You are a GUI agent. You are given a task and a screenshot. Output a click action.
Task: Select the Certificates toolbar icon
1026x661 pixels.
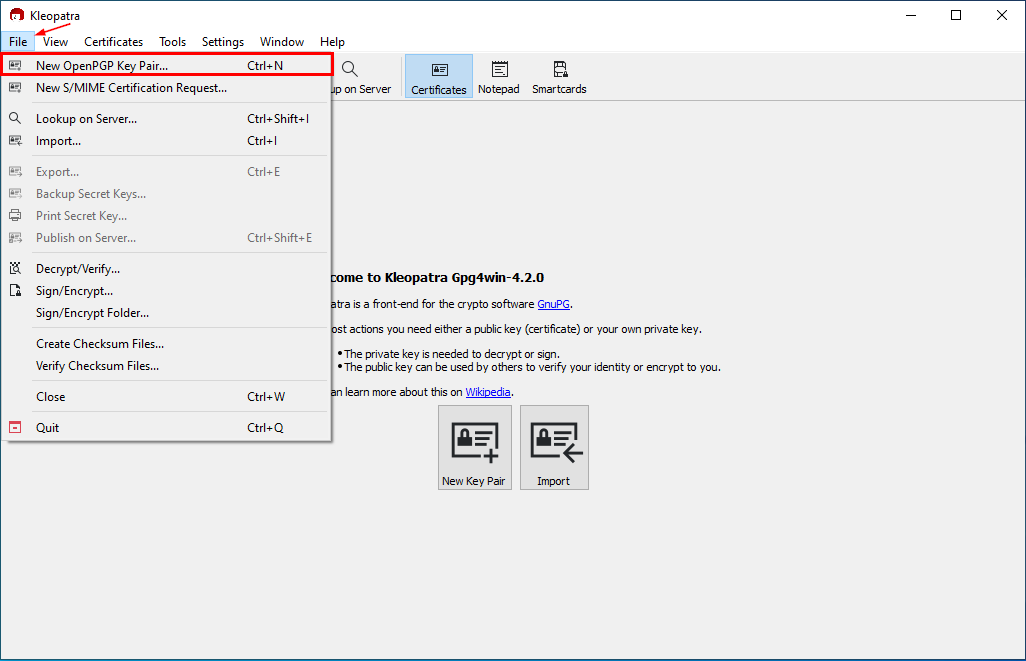pos(438,75)
